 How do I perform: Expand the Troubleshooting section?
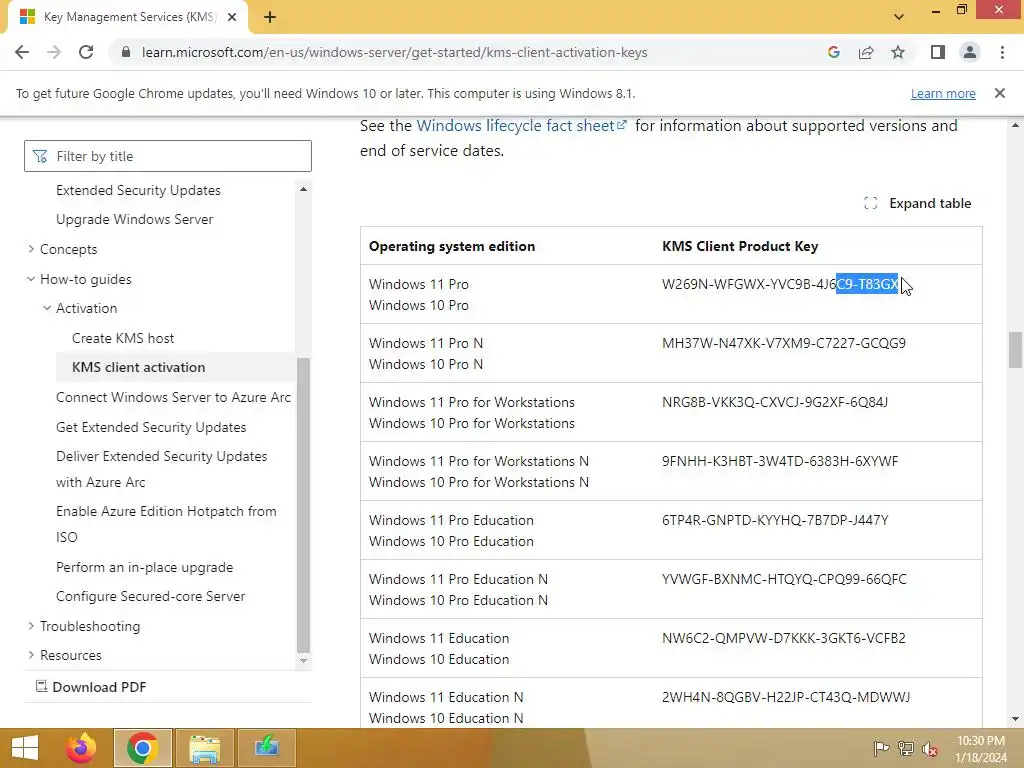89,626
